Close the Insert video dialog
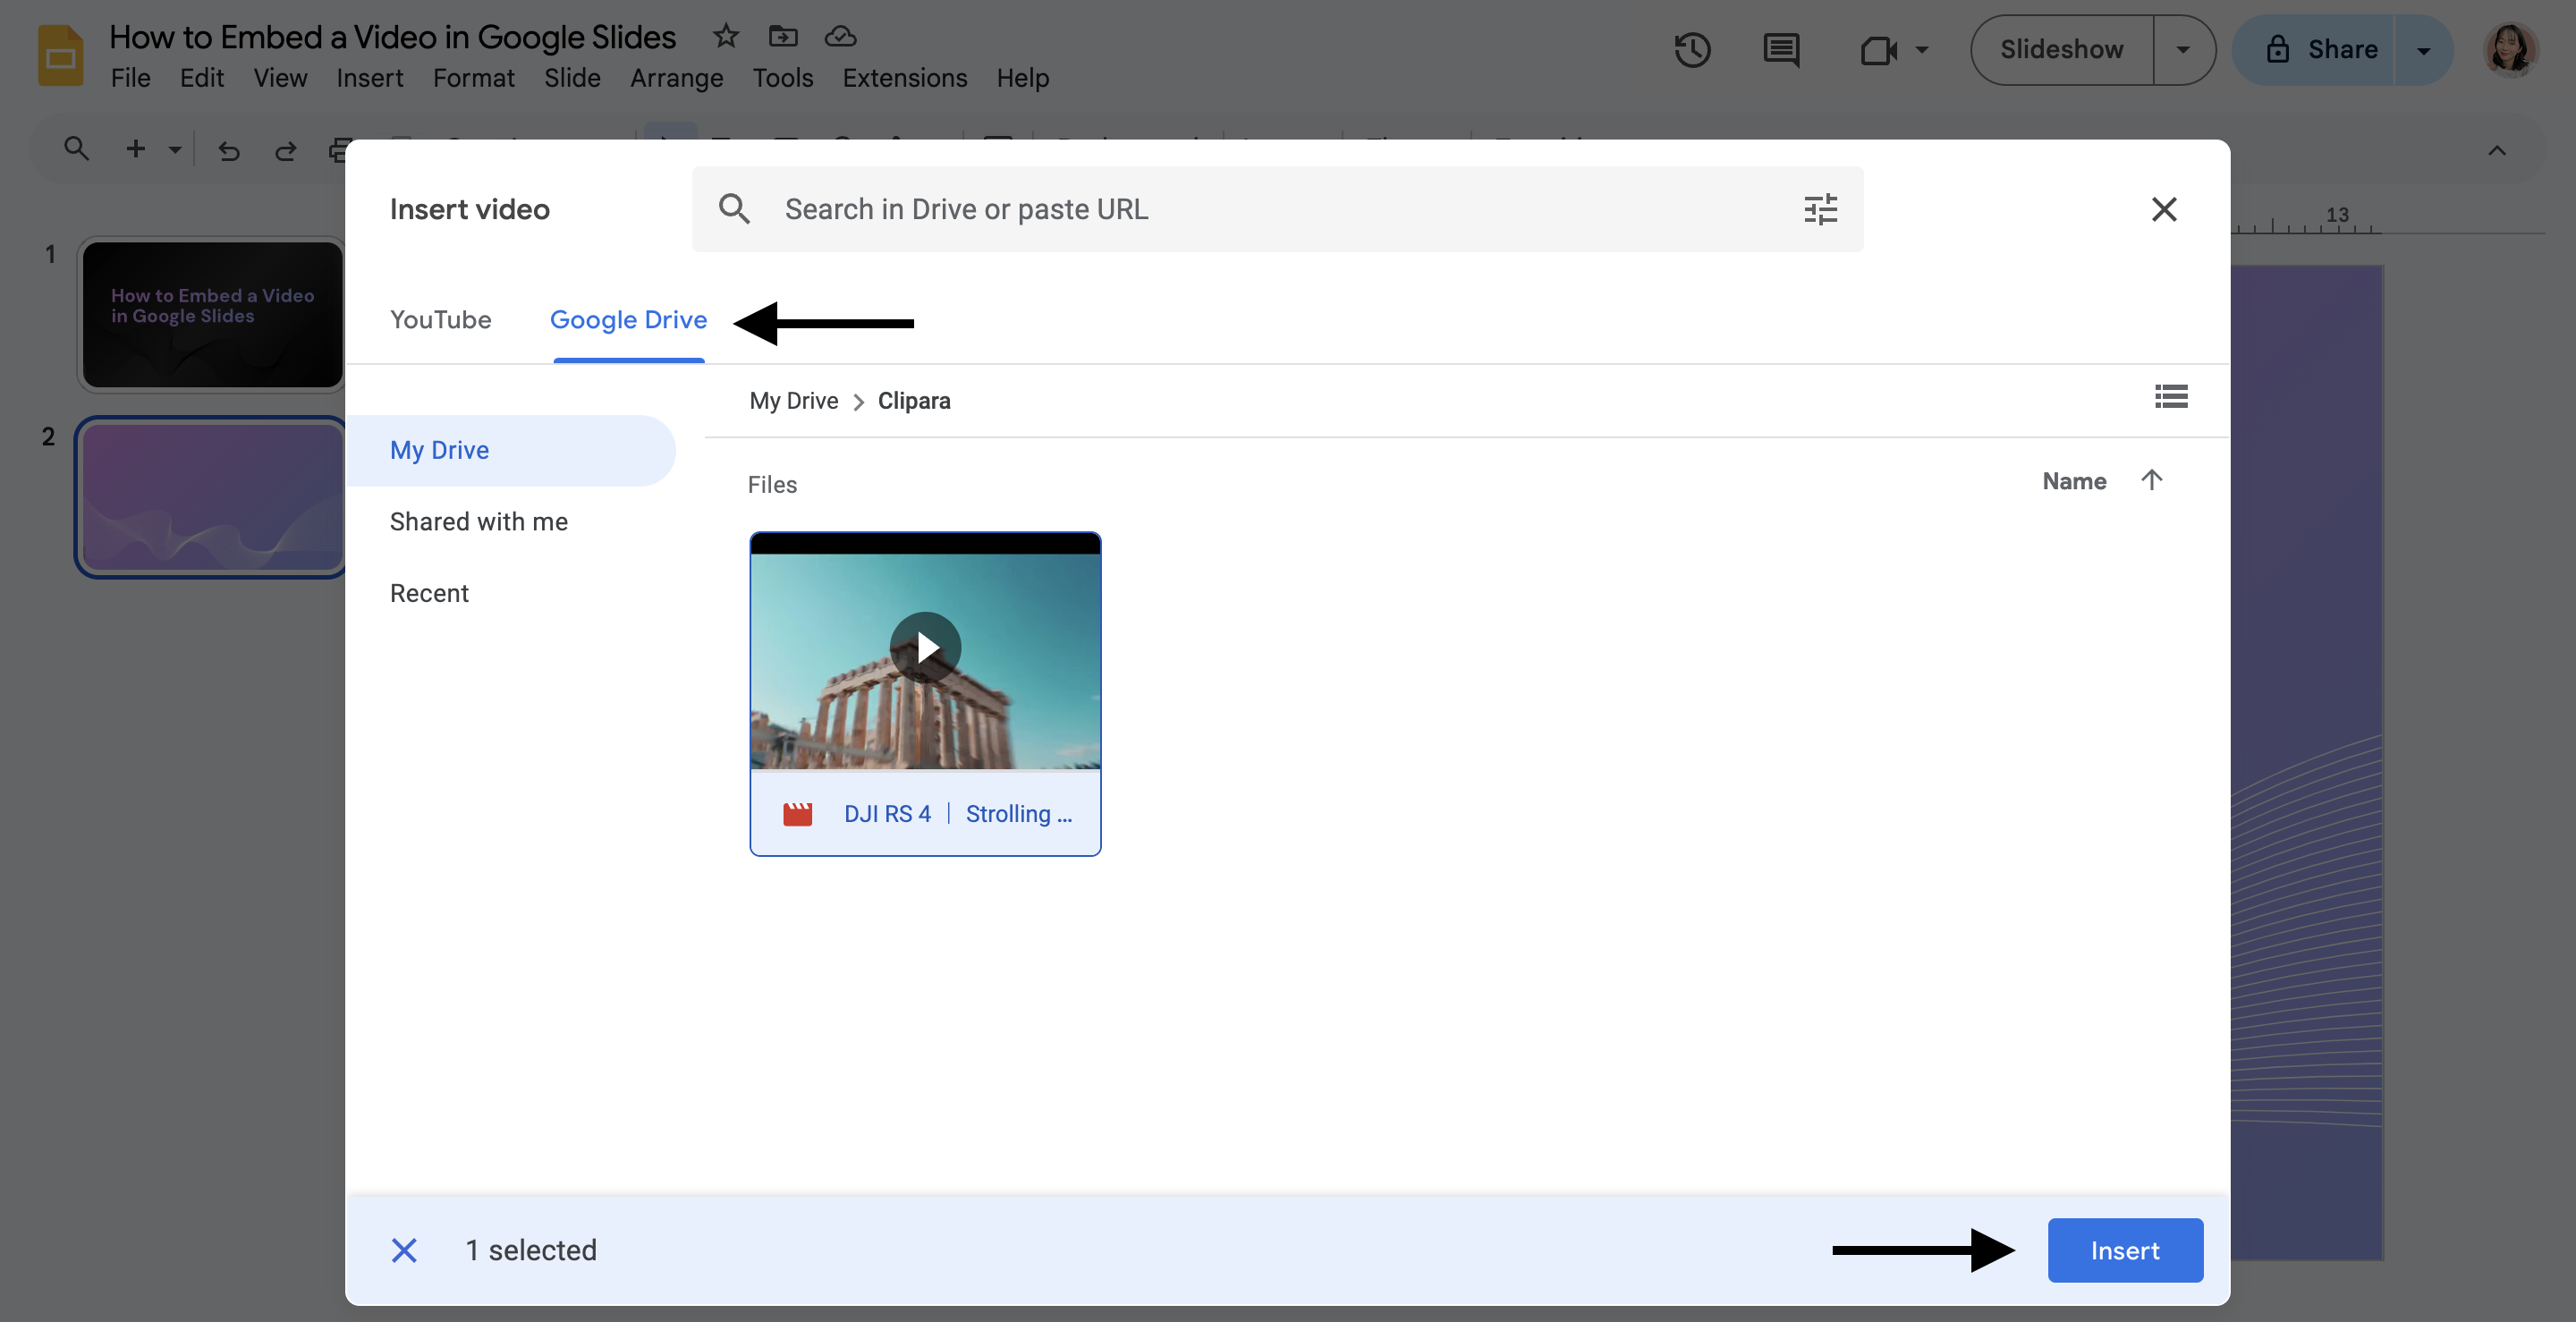The width and height of the screenshot is (2576, 1322). pos(2164,209)
